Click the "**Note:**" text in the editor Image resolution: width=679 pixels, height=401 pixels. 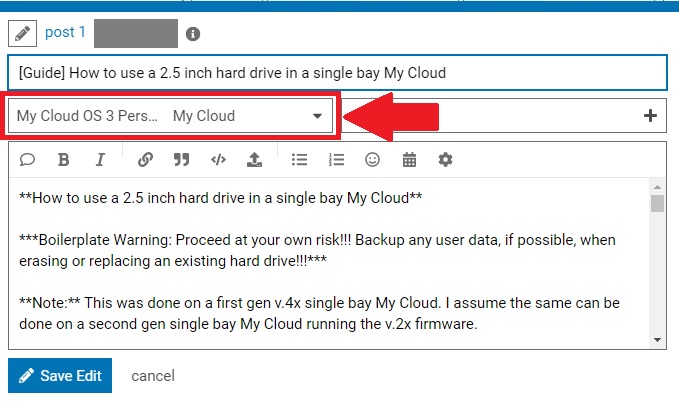pos(50,303)
